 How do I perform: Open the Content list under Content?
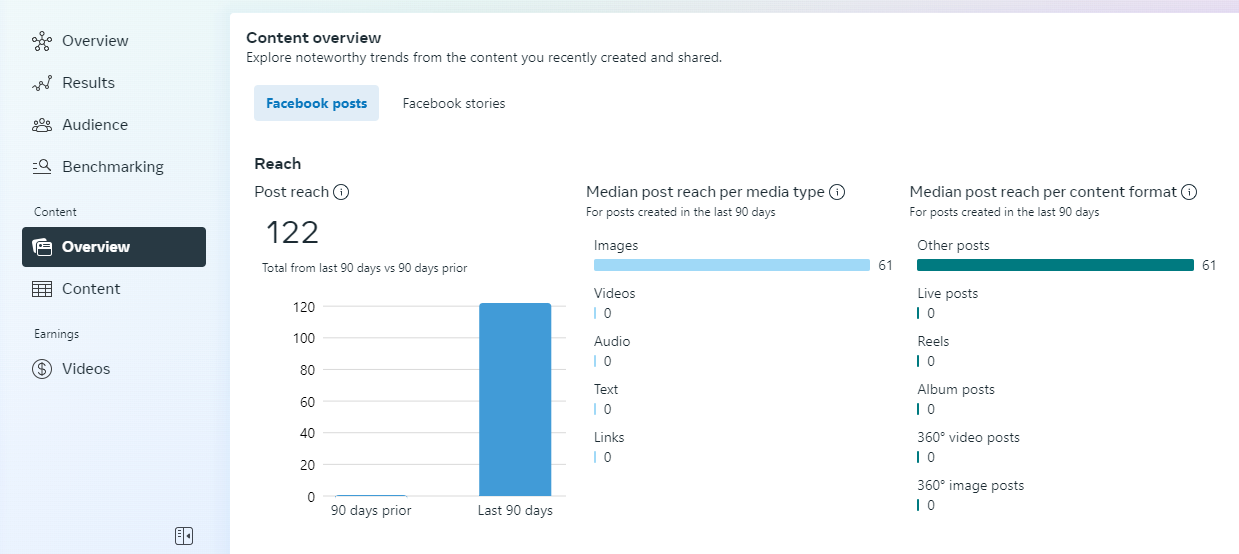click(91, 289)
